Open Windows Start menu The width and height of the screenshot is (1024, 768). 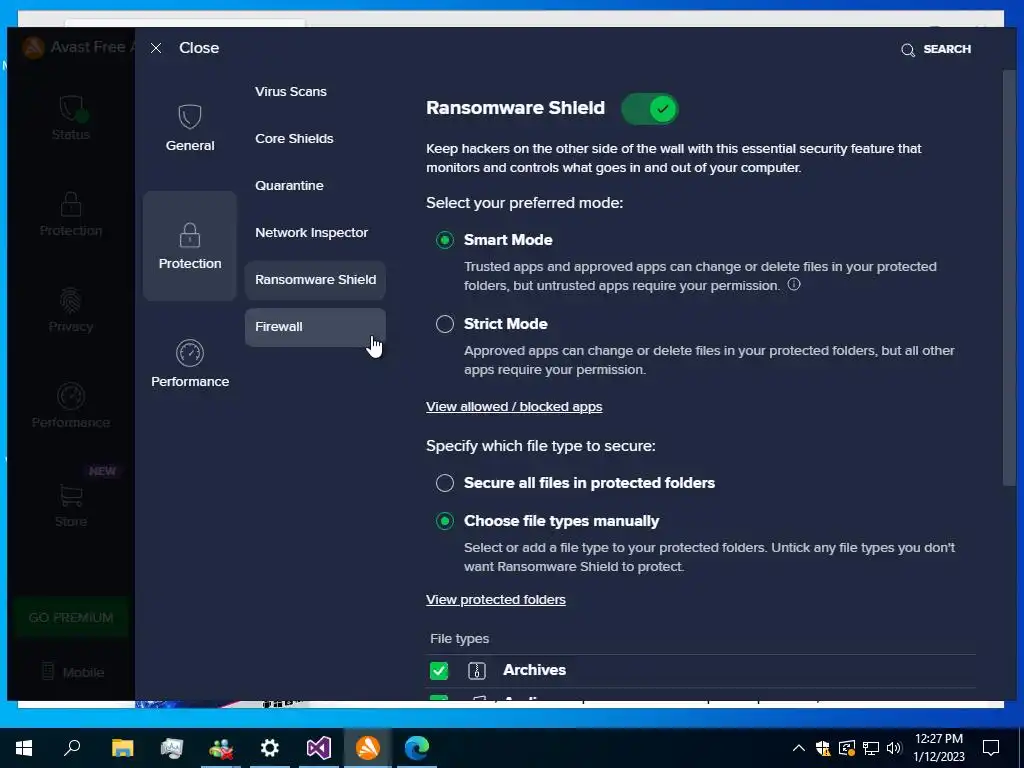[x=24, y=748]
